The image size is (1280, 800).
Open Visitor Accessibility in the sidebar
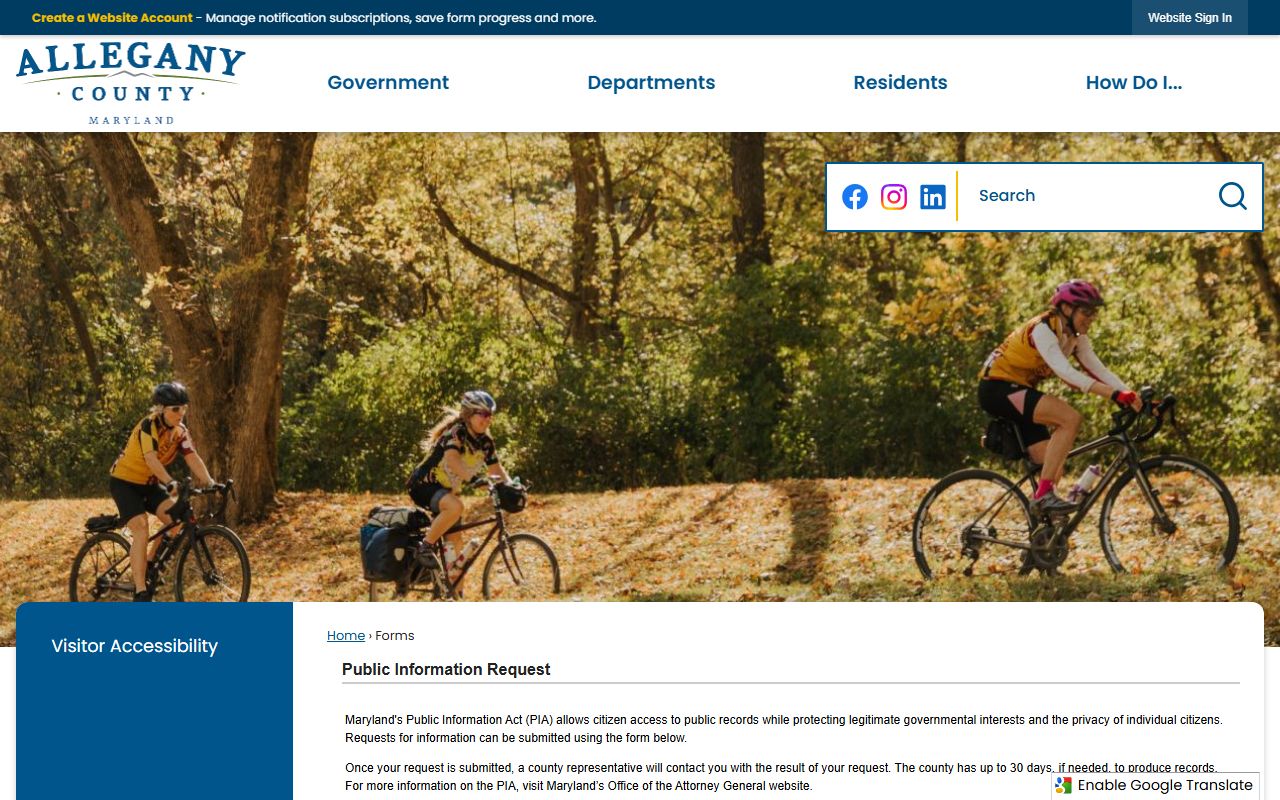point(134,646)
